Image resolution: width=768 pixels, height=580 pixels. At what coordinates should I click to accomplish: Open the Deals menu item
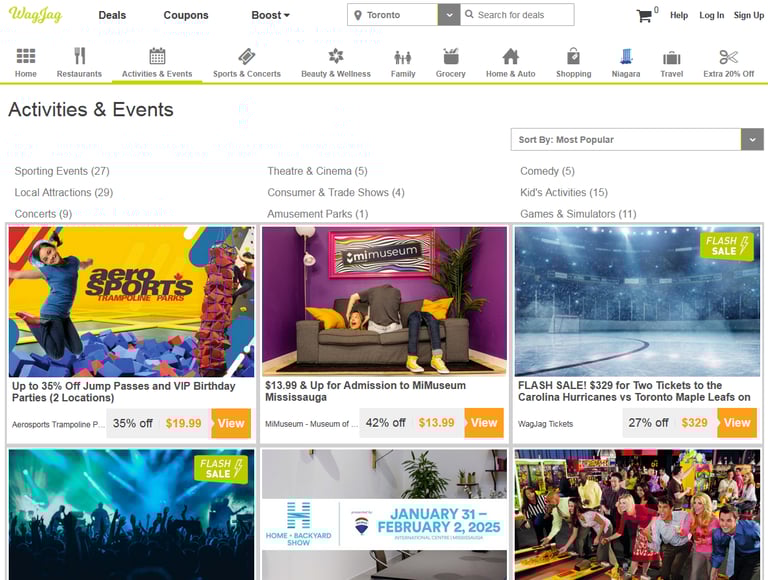tap(112, 15)
